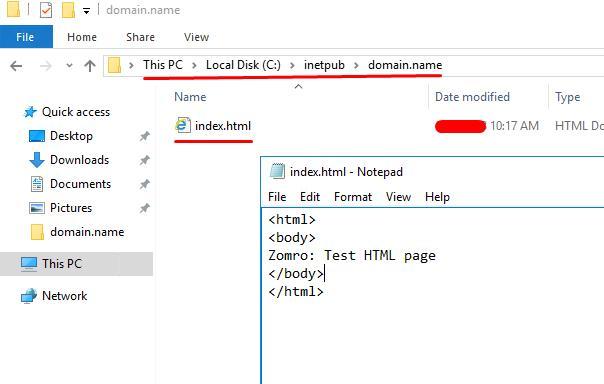The width and height of the screenshot is (604, 384).
Task: Select domain.name in the address breadcrumb
Action: 405,65
